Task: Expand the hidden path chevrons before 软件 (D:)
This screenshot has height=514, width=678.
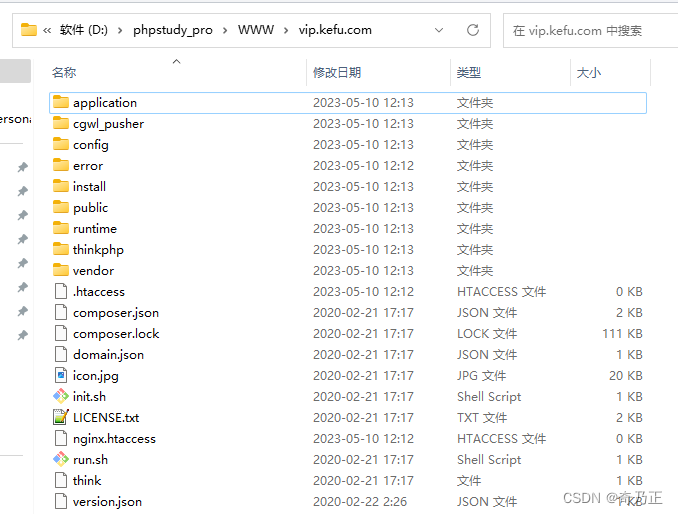Action: (x=47, y=30)
